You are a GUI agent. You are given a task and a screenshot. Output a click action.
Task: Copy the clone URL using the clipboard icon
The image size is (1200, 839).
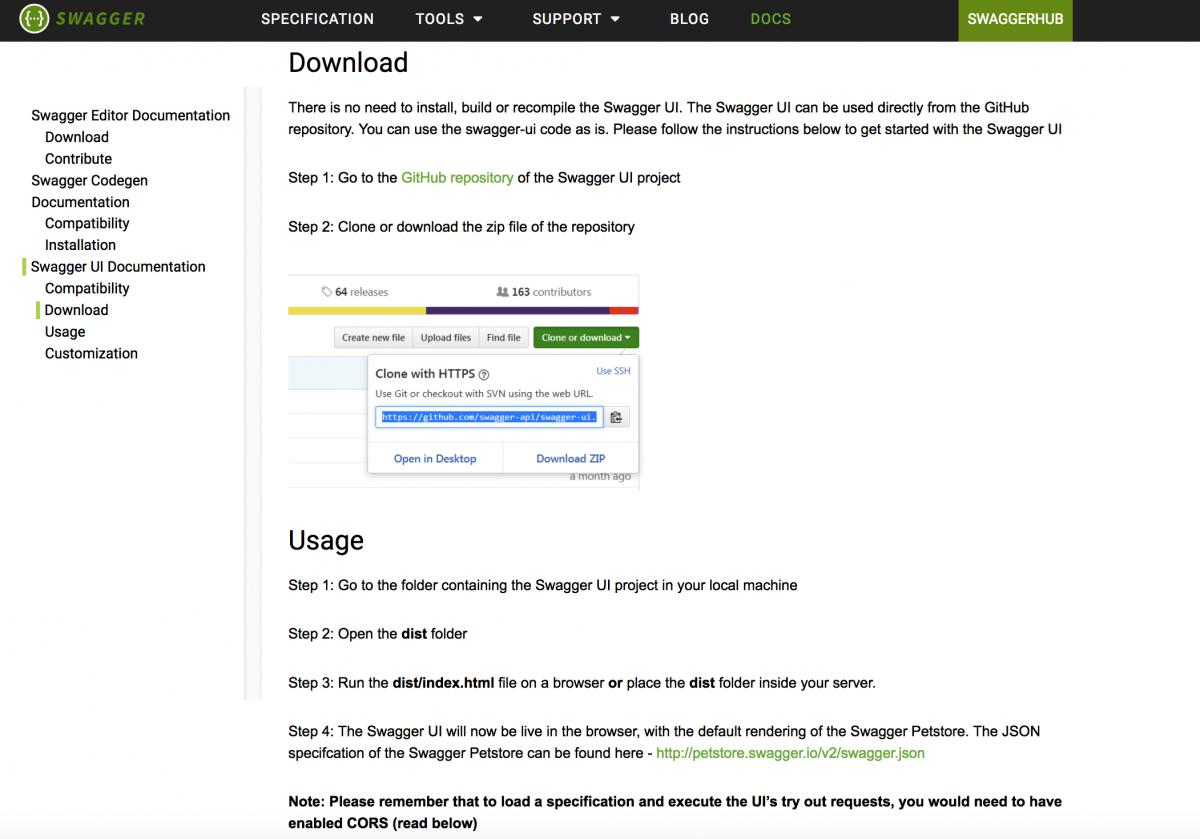tap(616, 417)
